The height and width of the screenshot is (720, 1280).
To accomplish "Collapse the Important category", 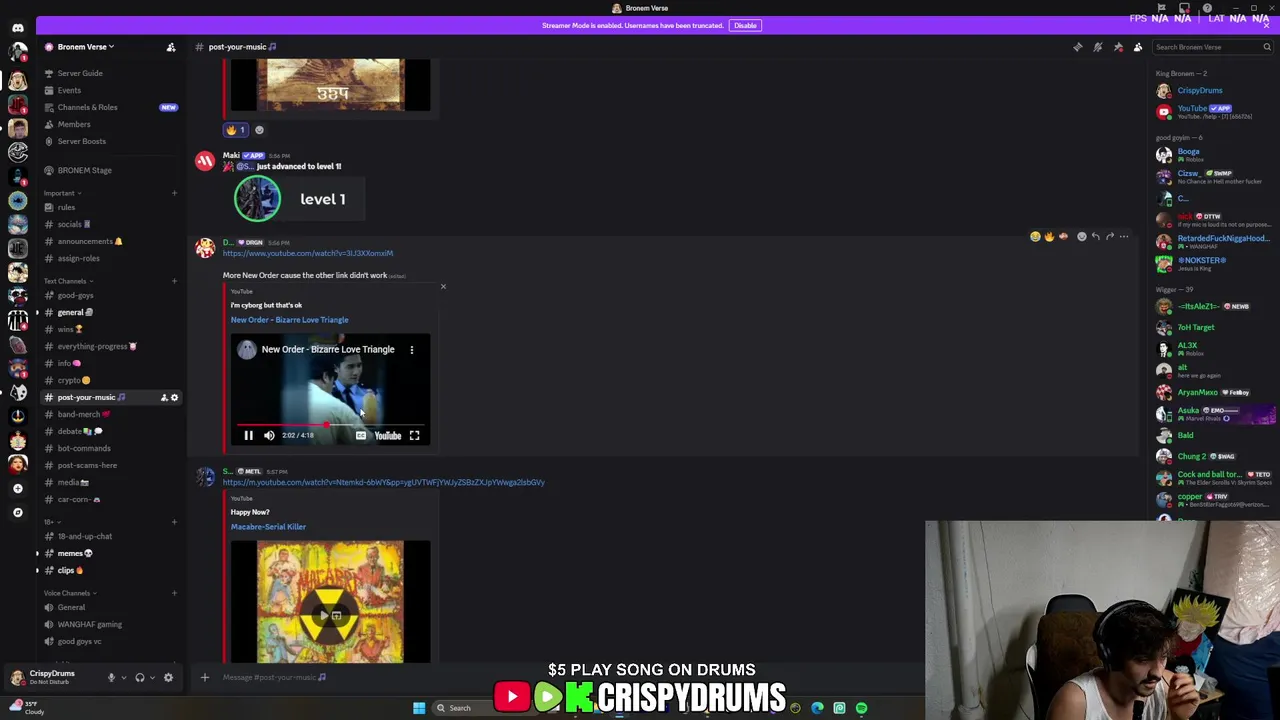I will [60, 193].
